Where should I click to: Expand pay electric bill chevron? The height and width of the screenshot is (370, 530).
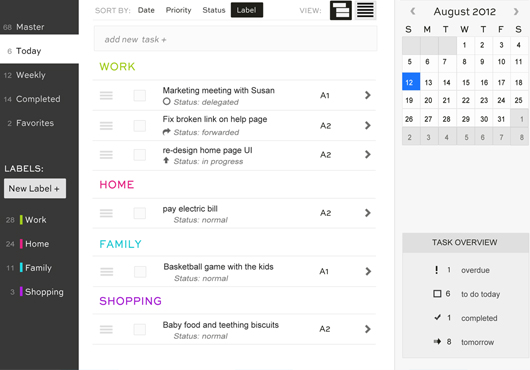[368, 213]
